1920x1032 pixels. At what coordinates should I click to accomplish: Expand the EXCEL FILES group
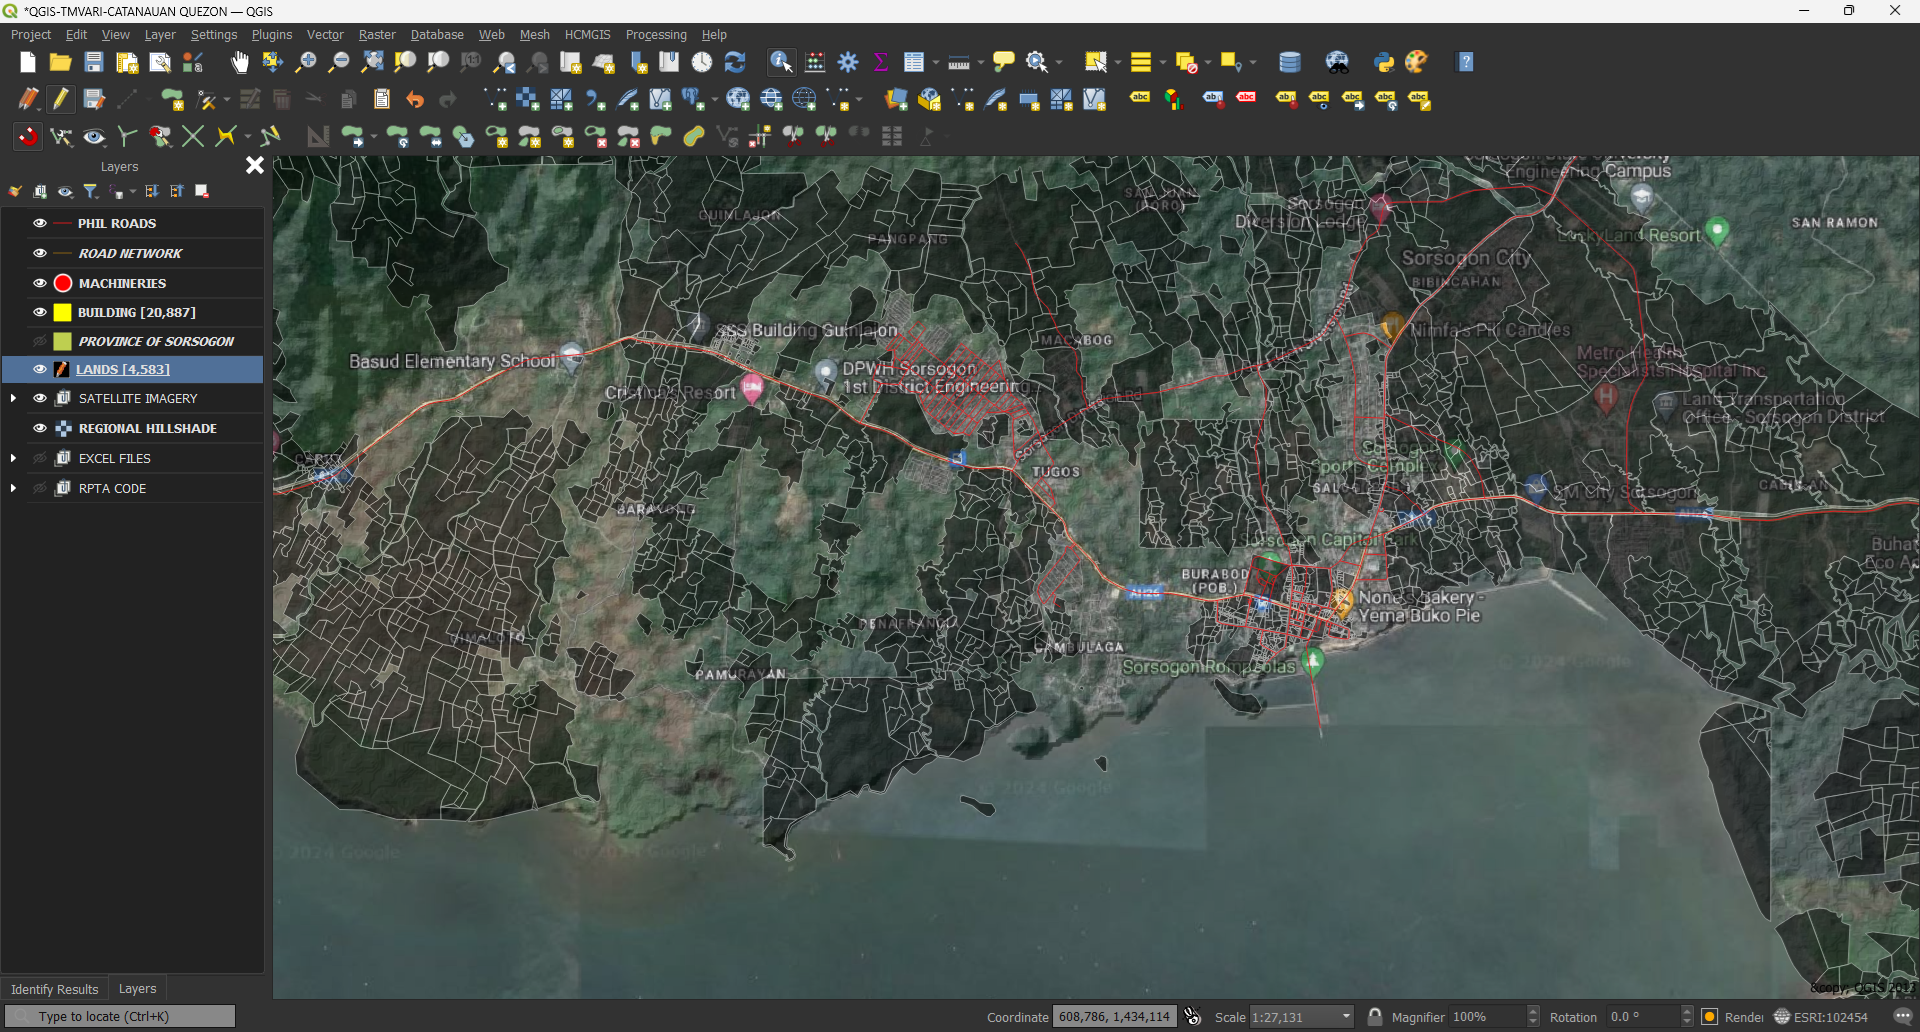tap(14, 457)
